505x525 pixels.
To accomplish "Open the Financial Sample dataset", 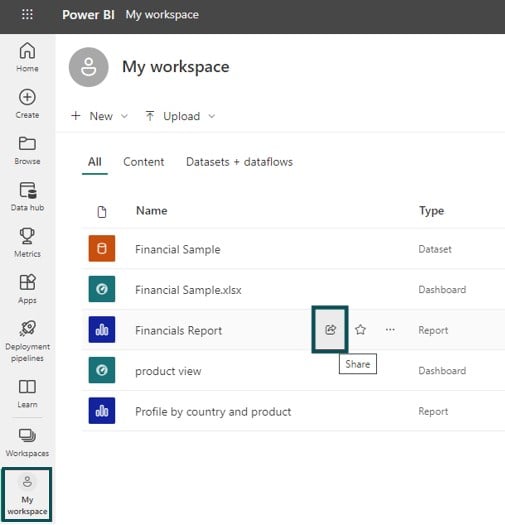I will 178,249.
